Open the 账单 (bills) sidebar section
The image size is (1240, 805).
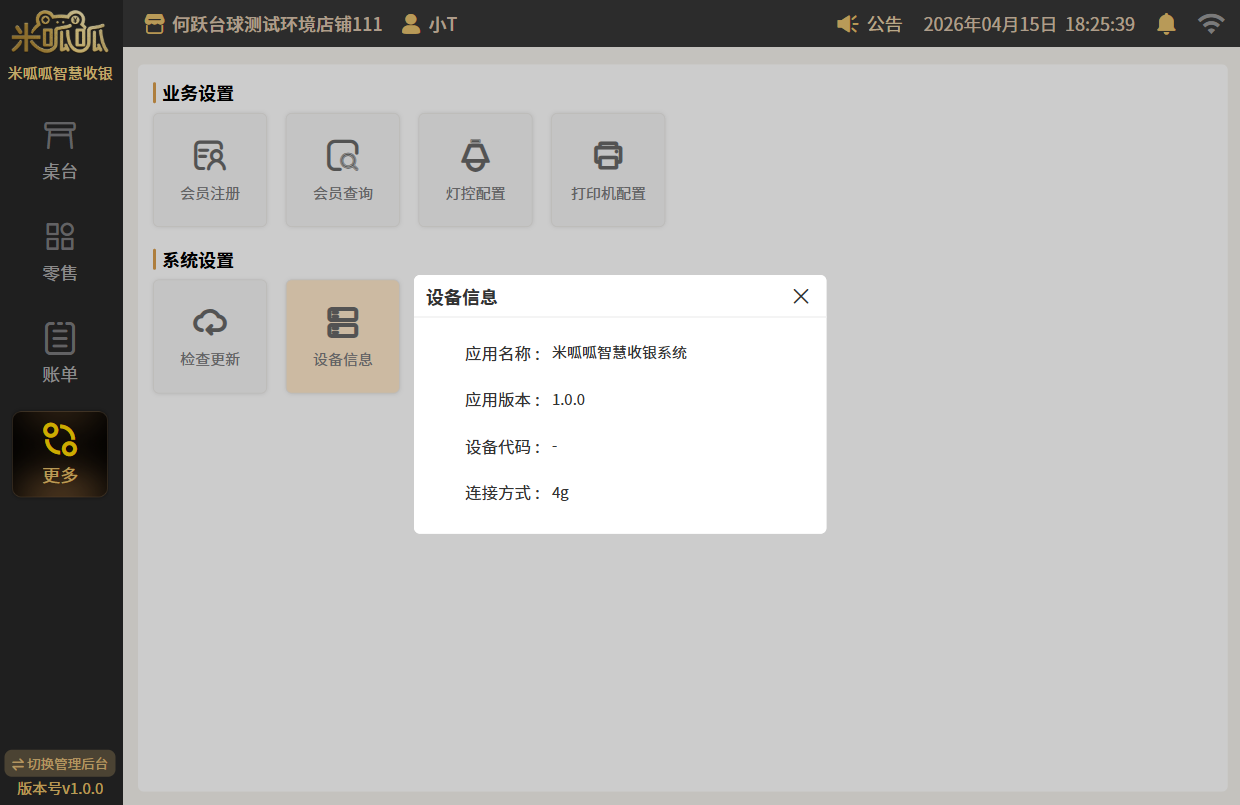point(60,353)
